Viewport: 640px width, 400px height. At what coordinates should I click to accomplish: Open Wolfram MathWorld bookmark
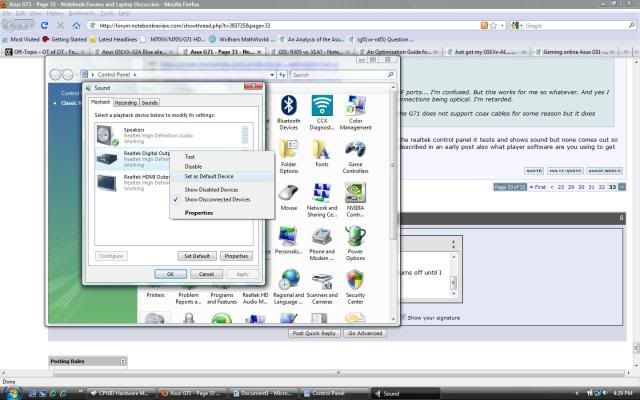point(242,40)
